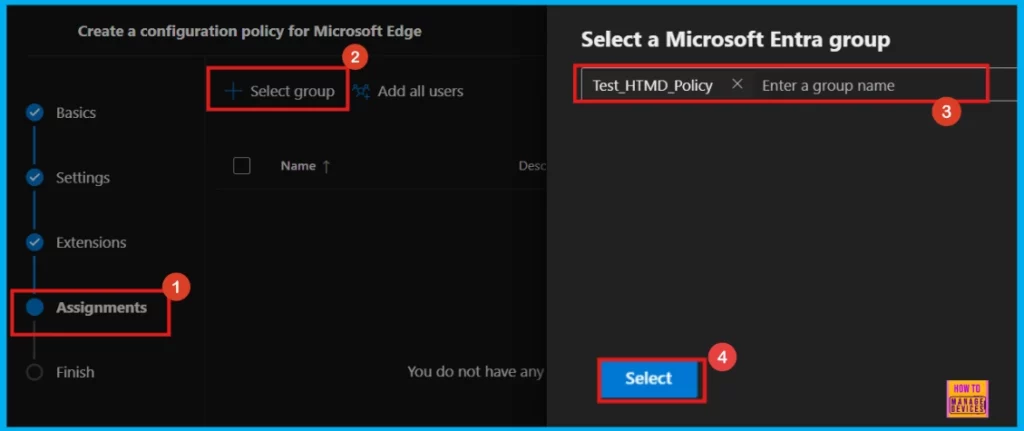Click the Basics step checkmark circle

point(34,113)
